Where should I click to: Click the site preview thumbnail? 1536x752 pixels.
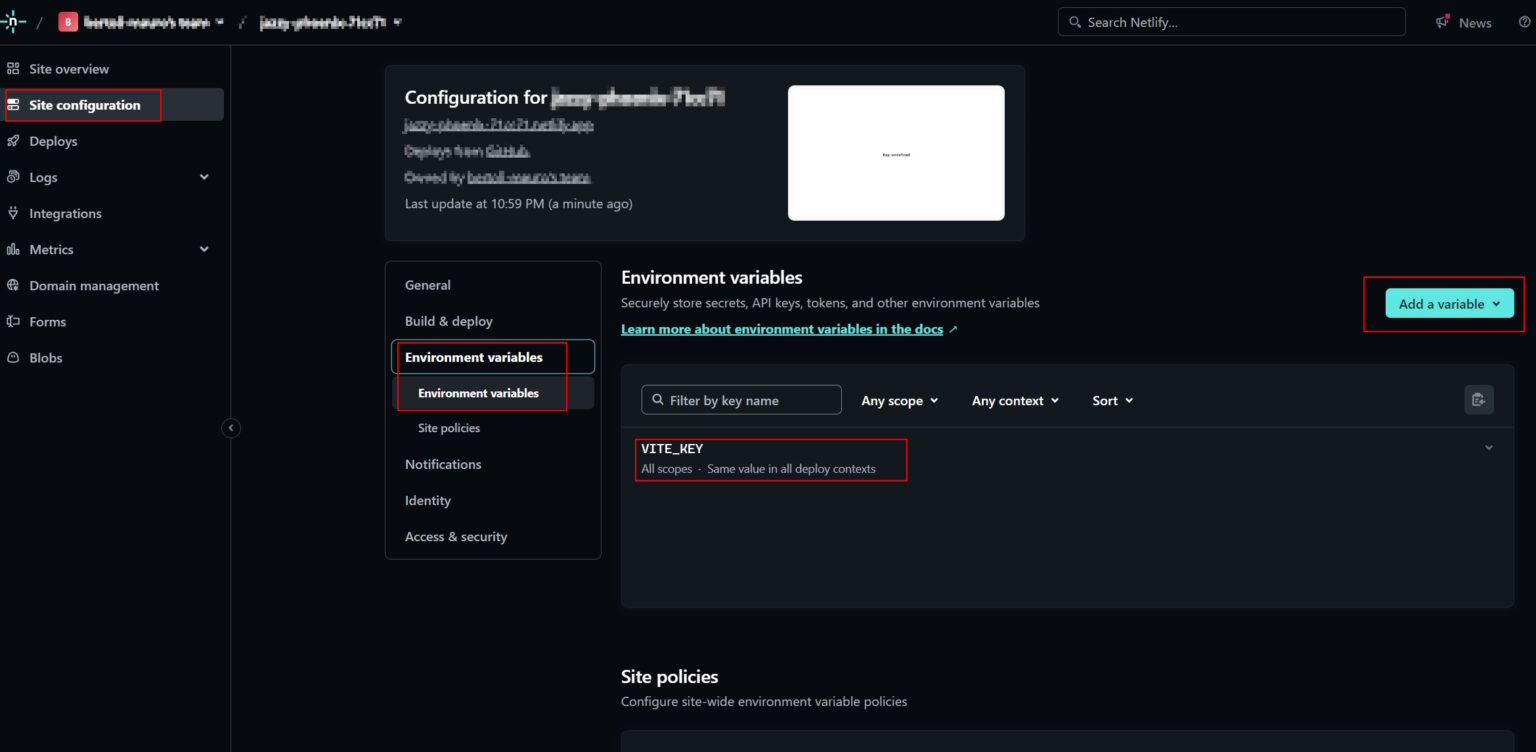click(896, 153)
